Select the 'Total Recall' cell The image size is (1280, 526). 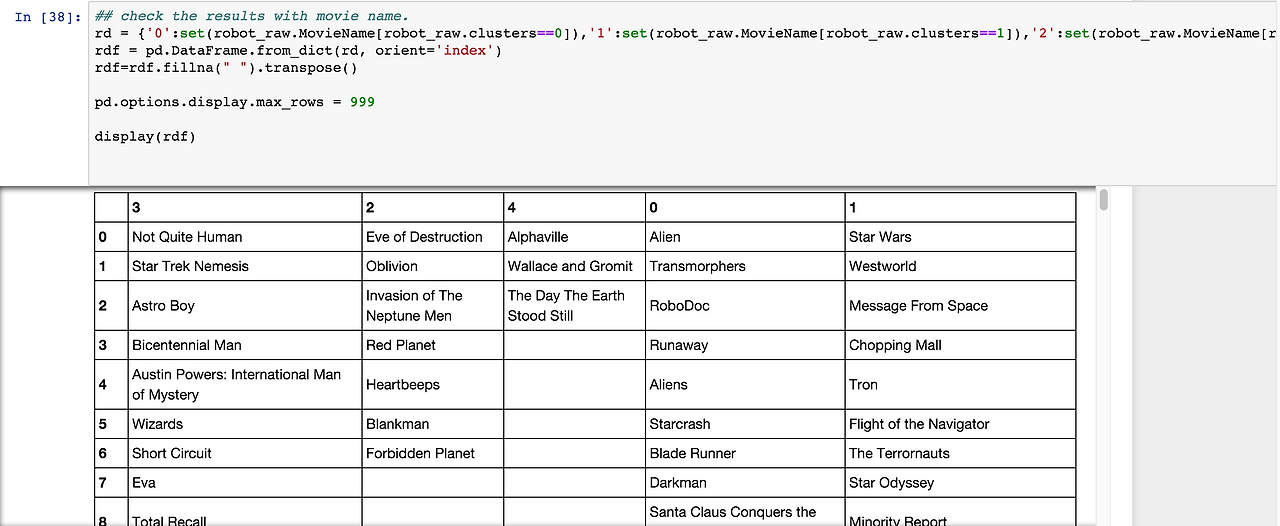point(245,512)
